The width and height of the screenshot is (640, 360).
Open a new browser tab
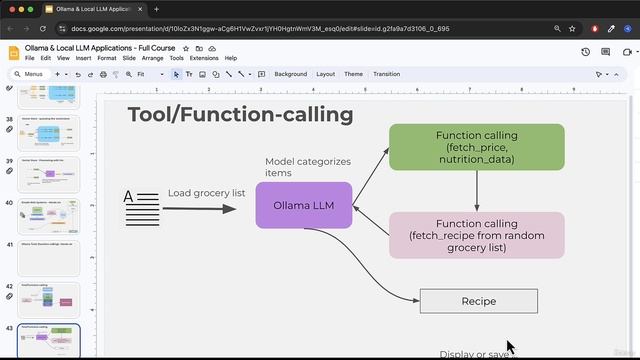(x=156, y=9)
